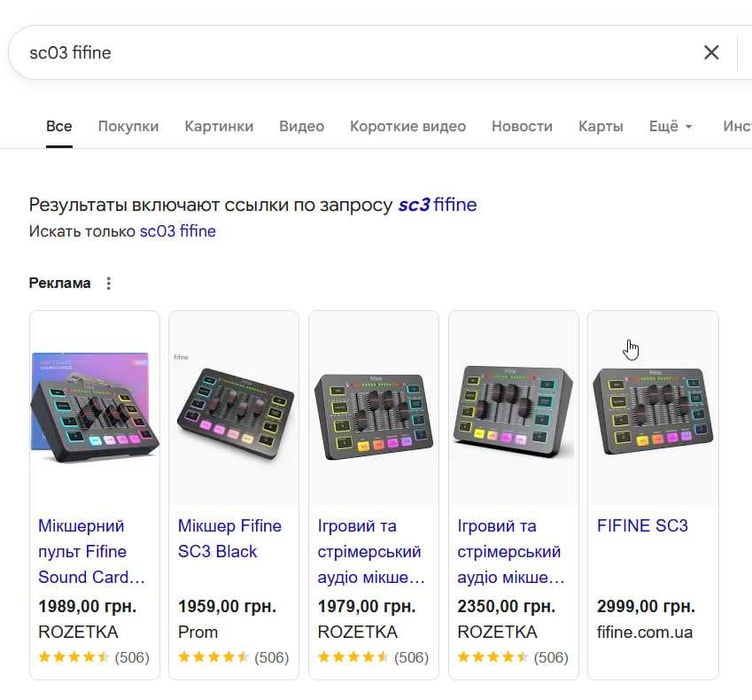Open the Мікшерний пульт Fifine Sound Card listing
Viewport: 752px width, 700px height.
click(x=92, y=551)
